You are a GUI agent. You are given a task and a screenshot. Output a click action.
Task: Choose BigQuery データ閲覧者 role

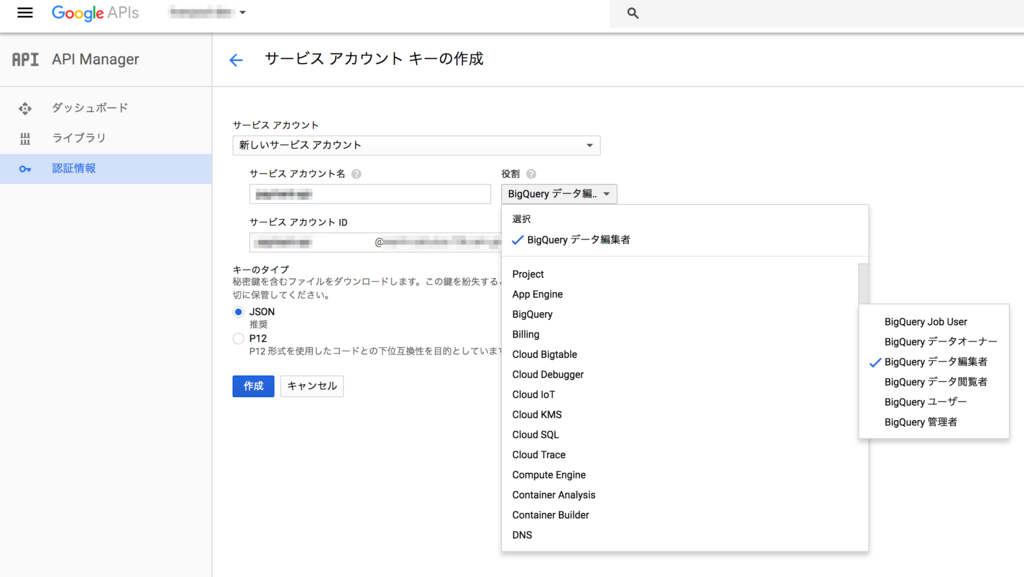point(934,382)
